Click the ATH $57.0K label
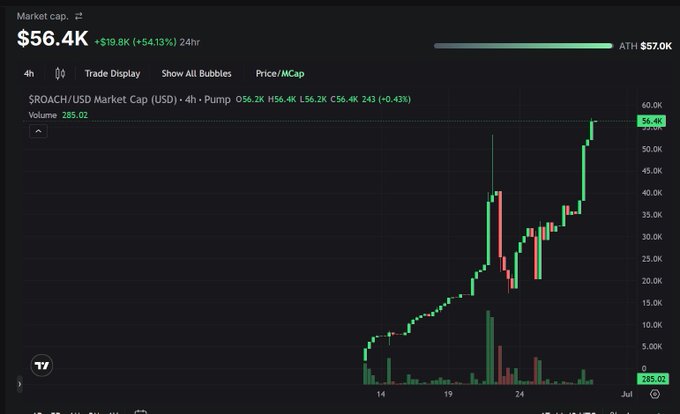 (x=645, y=46)
